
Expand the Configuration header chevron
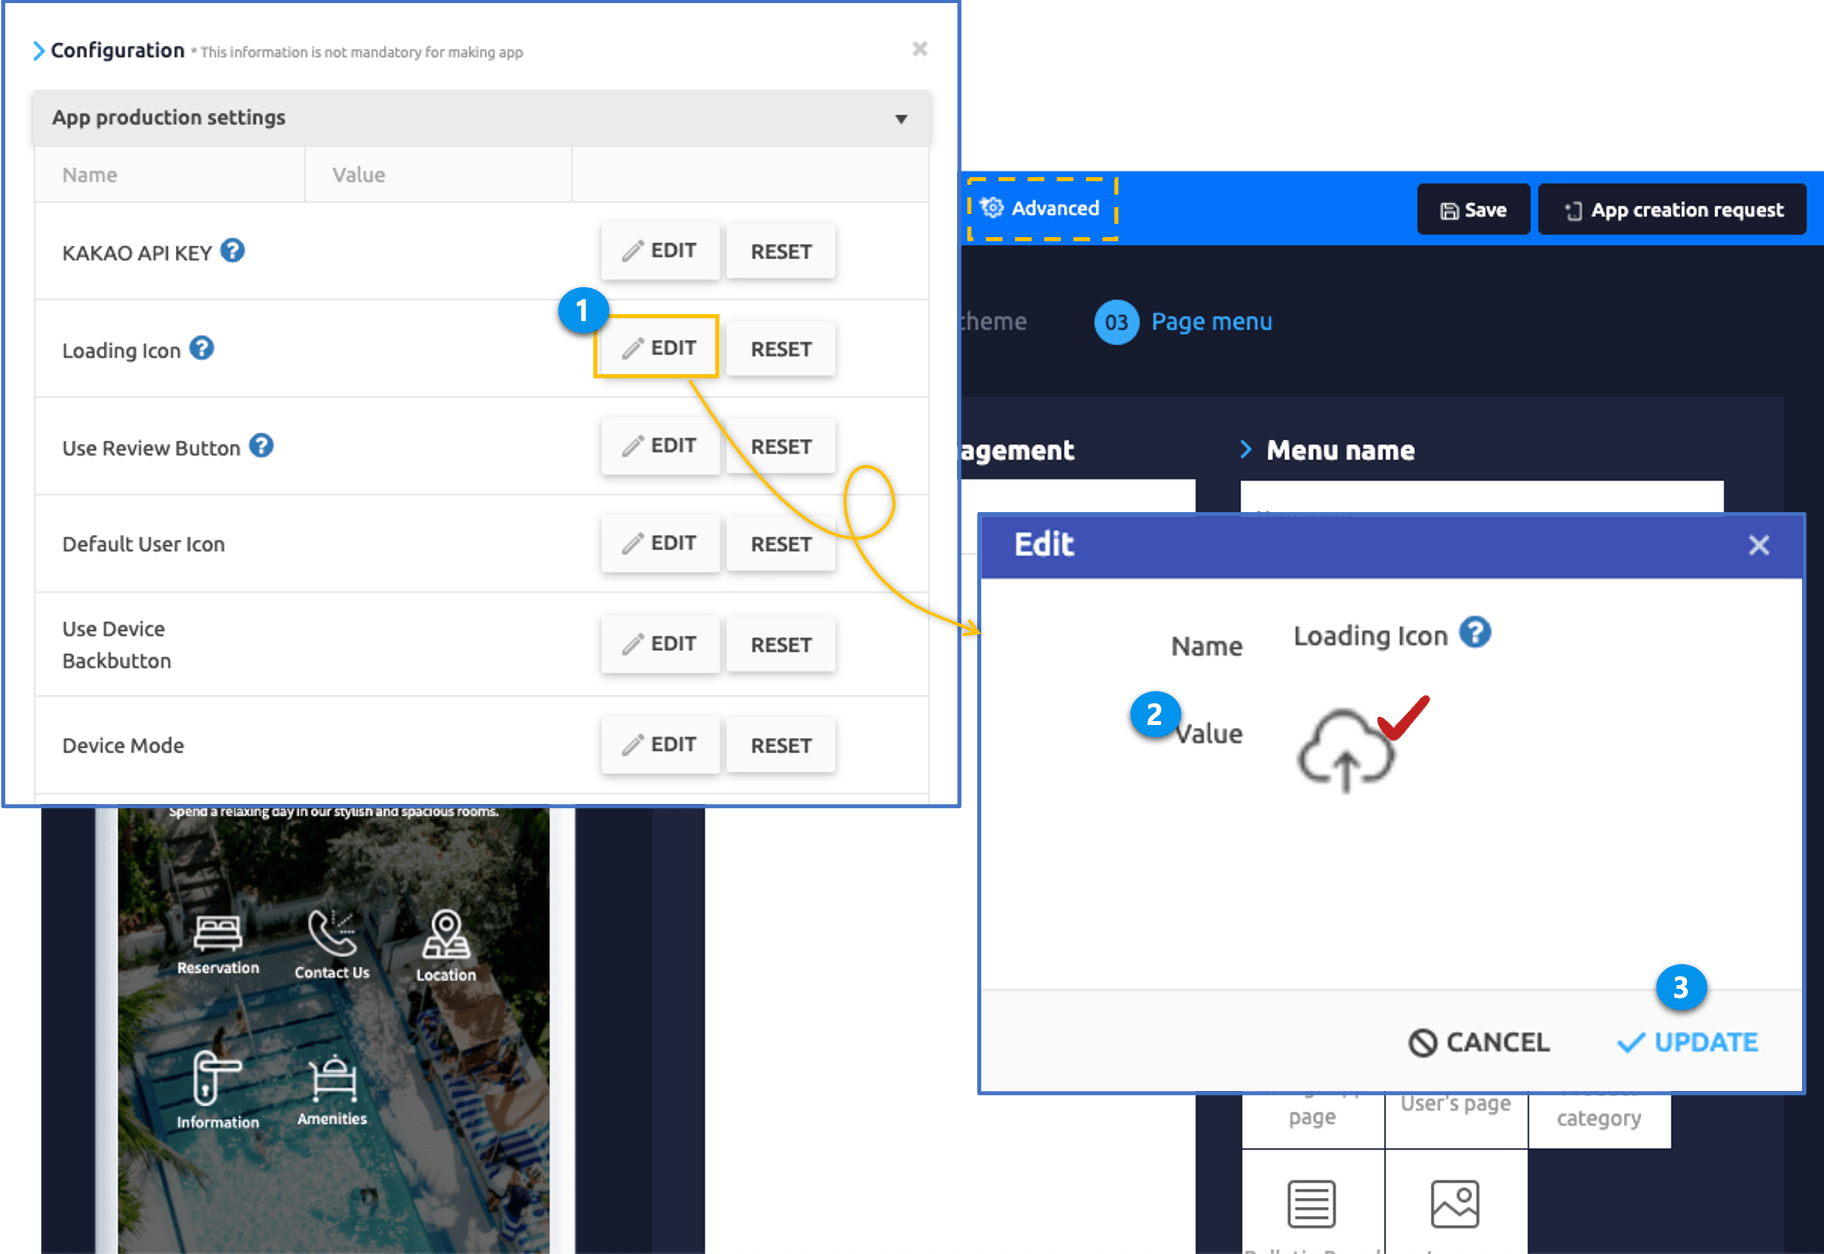tap(38, 51)
